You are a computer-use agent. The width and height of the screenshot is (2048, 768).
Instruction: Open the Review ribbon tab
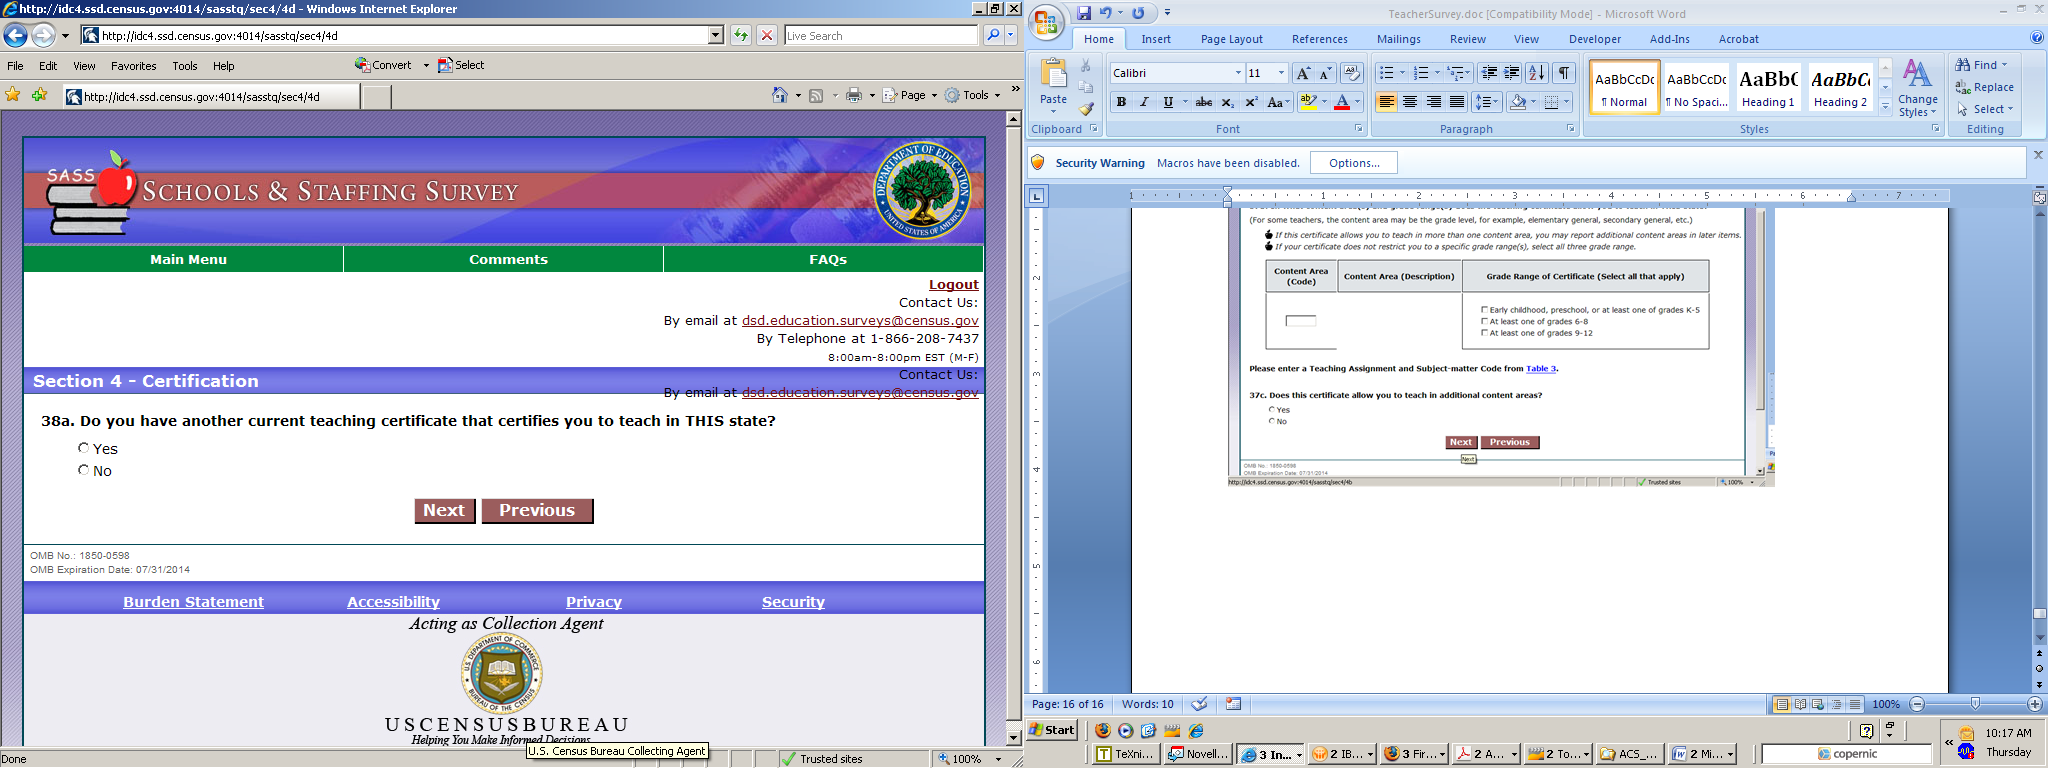coord(1468,39)
